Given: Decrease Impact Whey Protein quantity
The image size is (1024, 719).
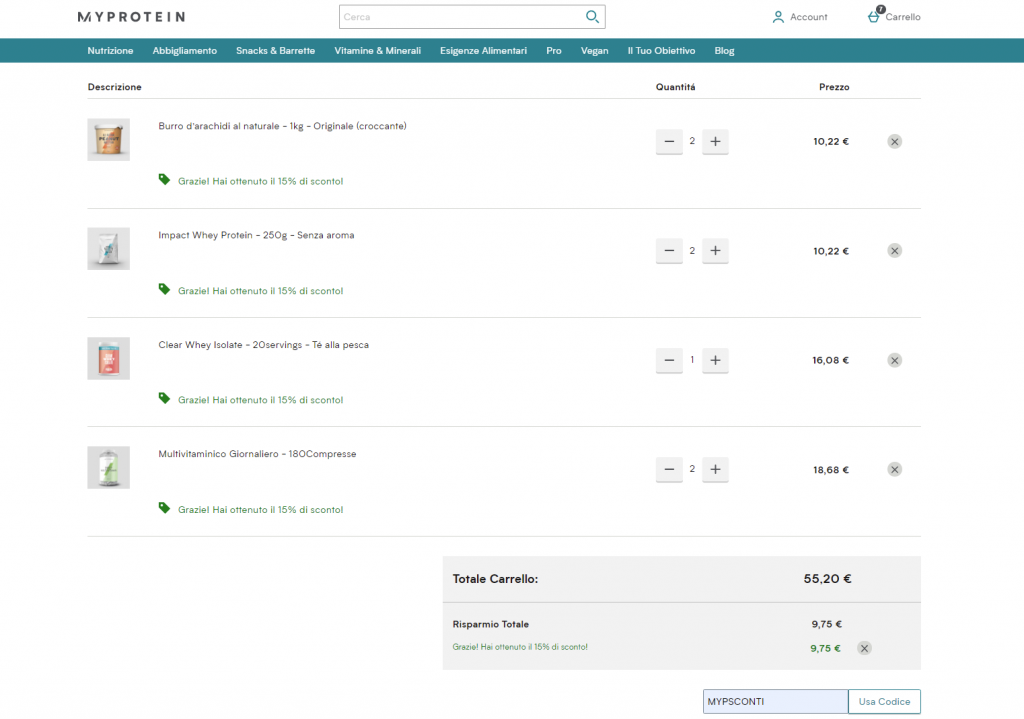Looking at the screenshot, I should click(669, 251).
